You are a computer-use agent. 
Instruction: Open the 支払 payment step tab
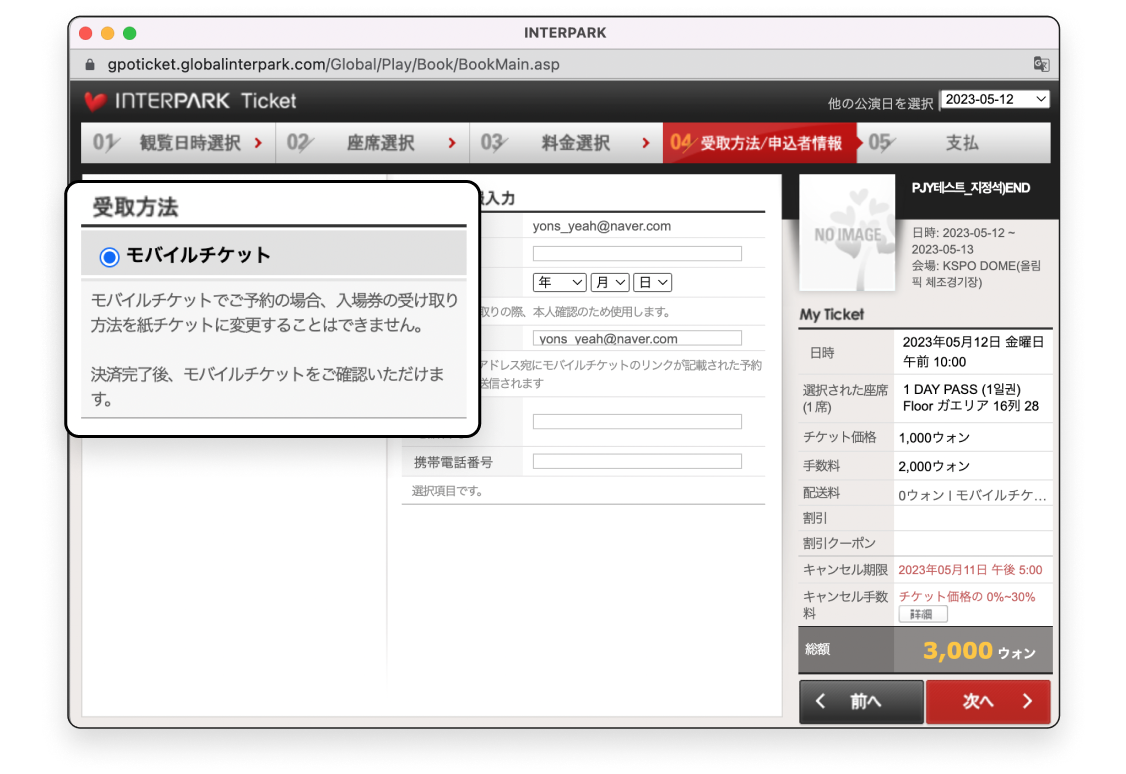click(961, 142)
